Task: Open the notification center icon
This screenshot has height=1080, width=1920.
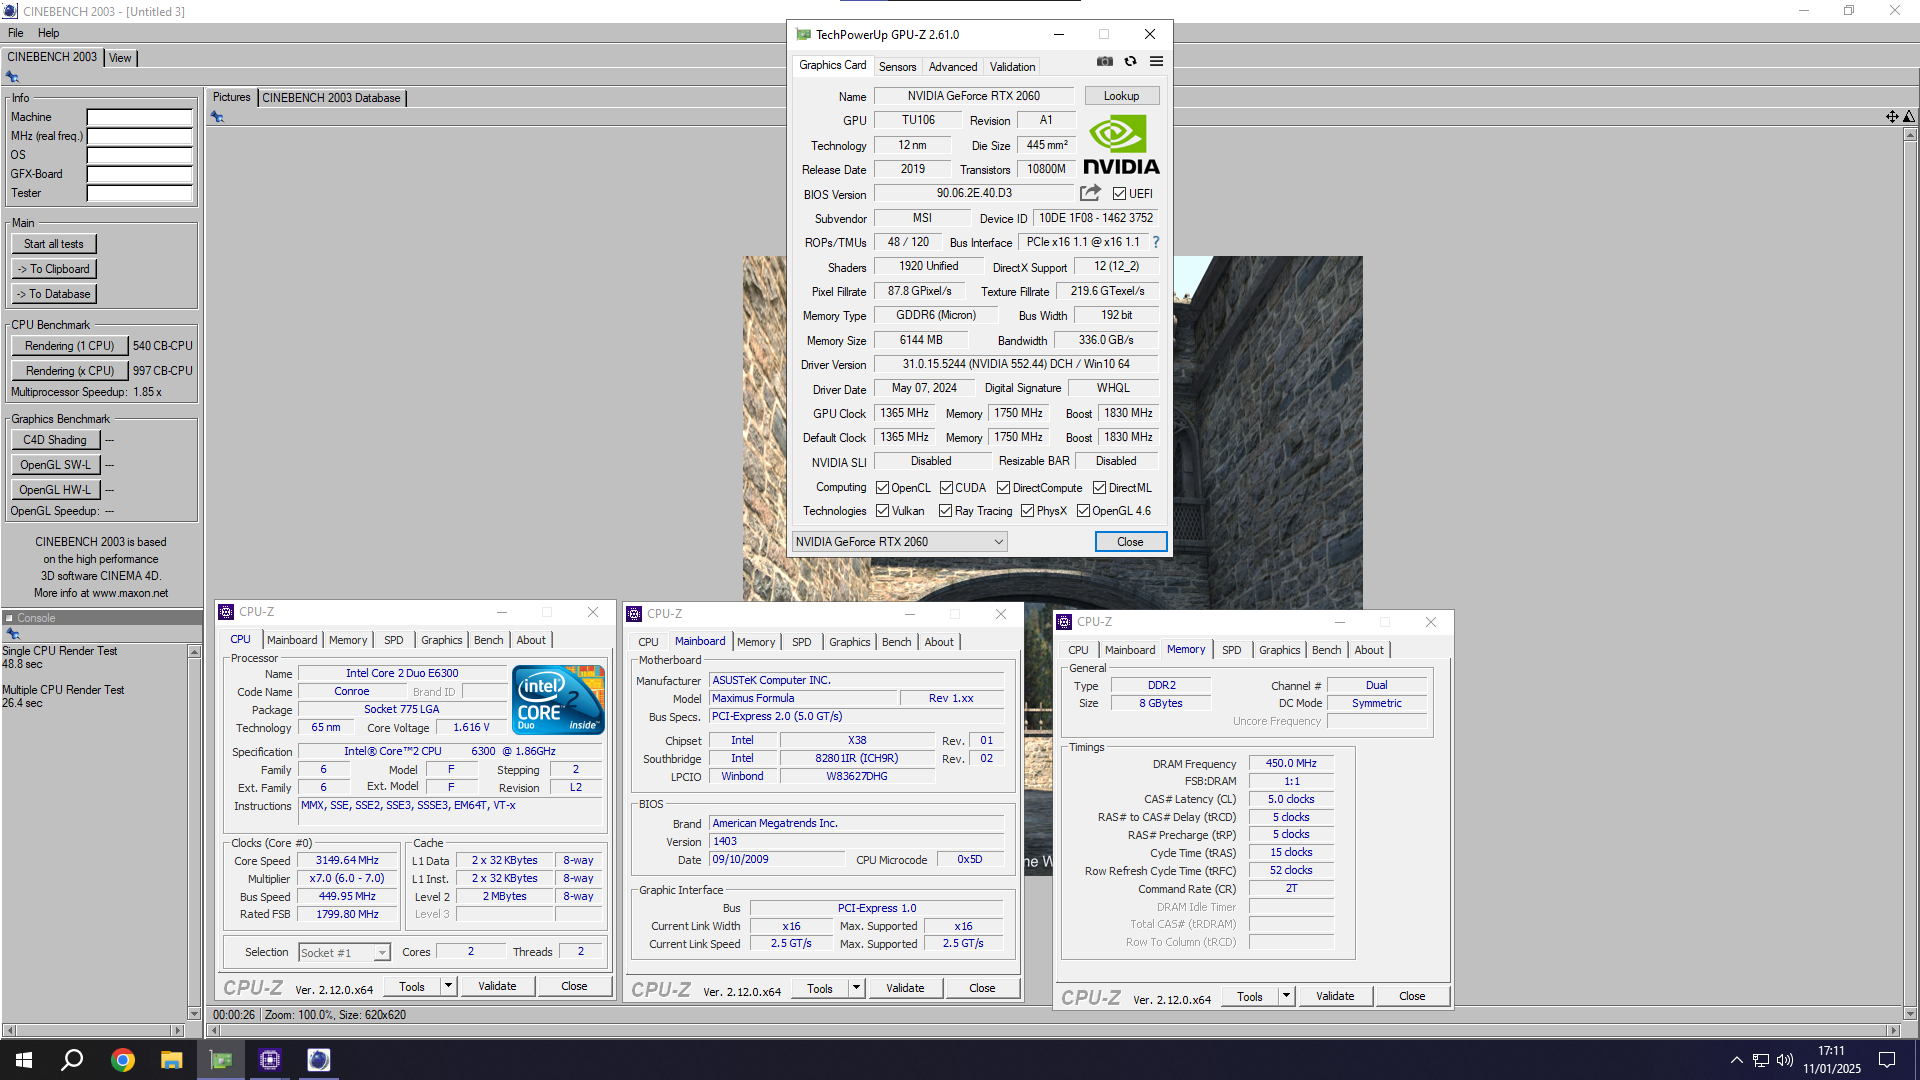Action: (1887, 1060)
